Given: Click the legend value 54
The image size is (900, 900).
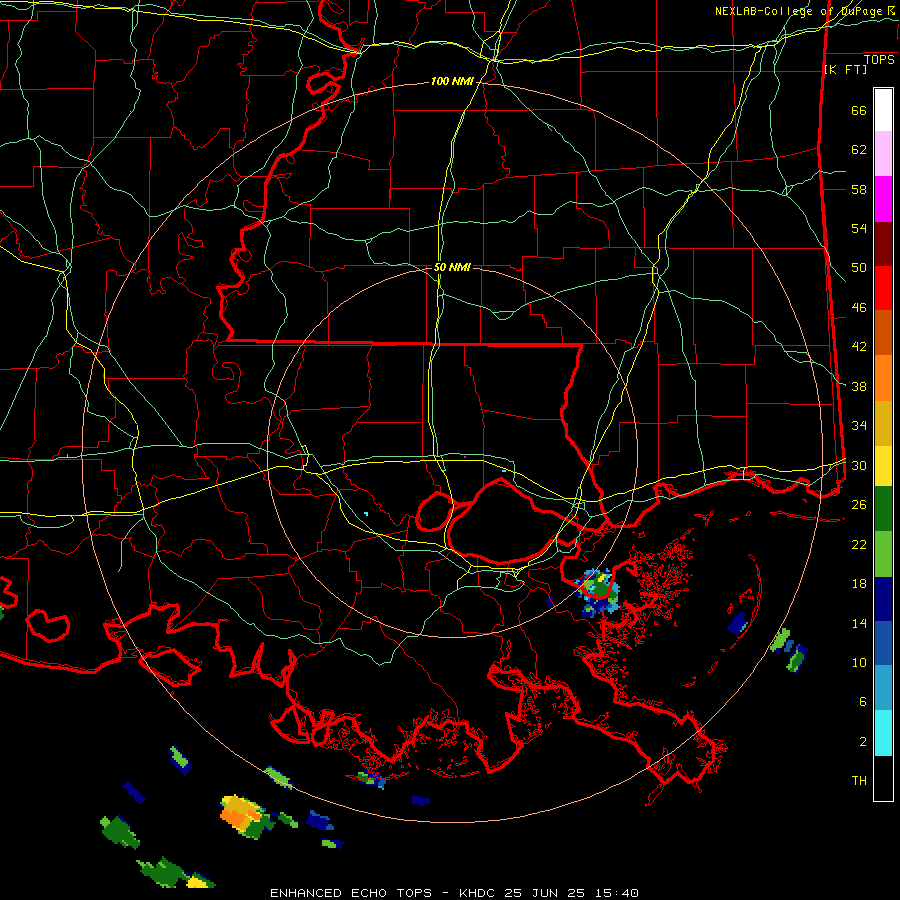Looking at the screenshot, I should coord(859,229).
